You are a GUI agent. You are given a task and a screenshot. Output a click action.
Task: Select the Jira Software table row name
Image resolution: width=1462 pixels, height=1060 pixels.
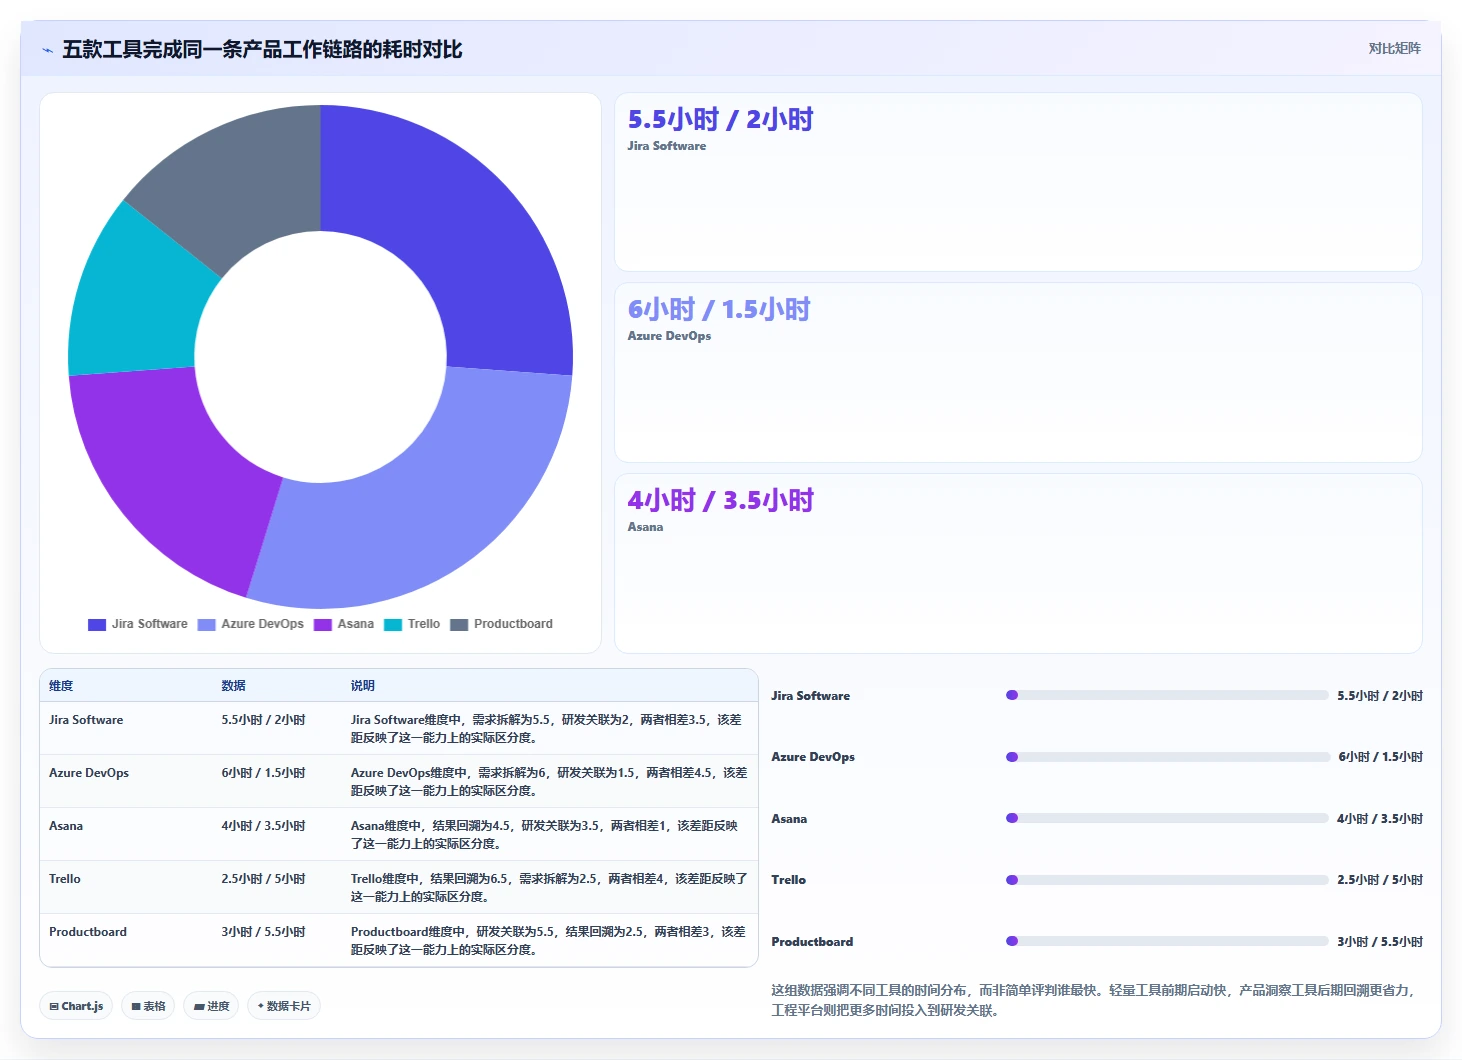pyautogui.click(x=86, y=720)
